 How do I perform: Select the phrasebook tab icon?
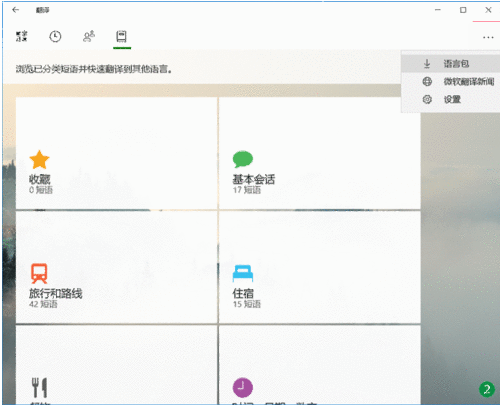coord(122,36)
